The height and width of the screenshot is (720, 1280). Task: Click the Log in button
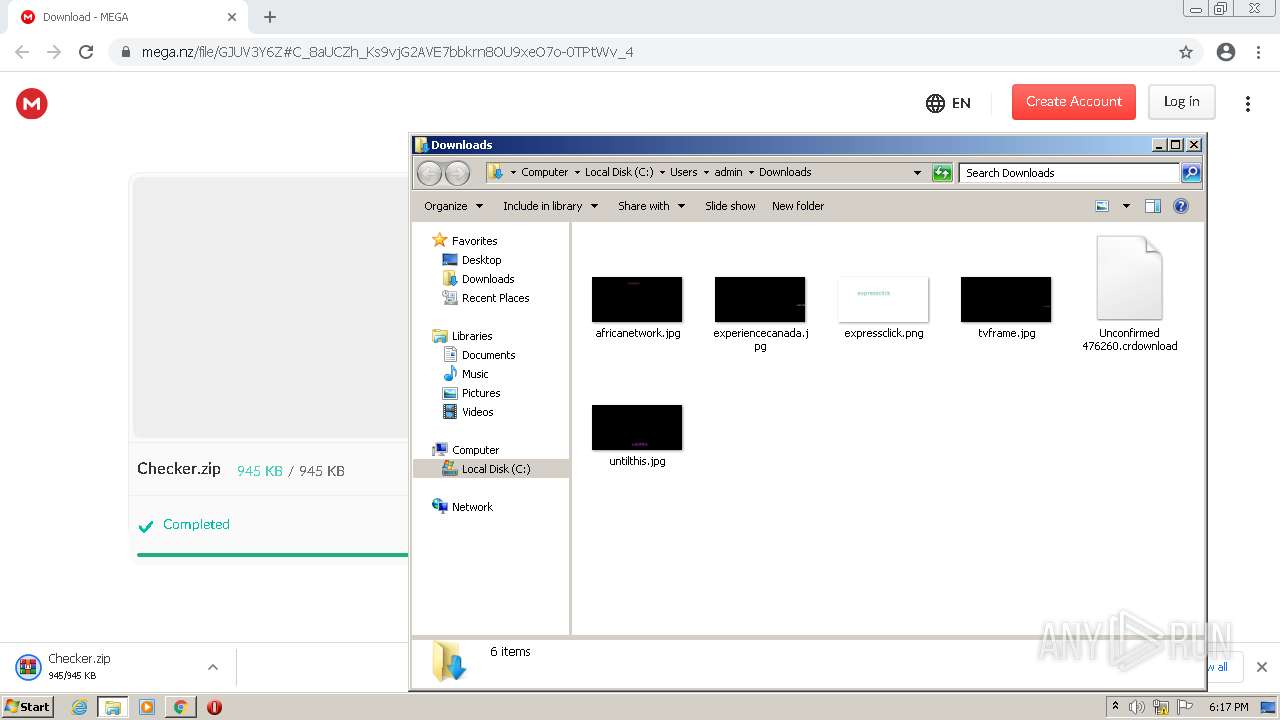click(x=1181, y=102)
